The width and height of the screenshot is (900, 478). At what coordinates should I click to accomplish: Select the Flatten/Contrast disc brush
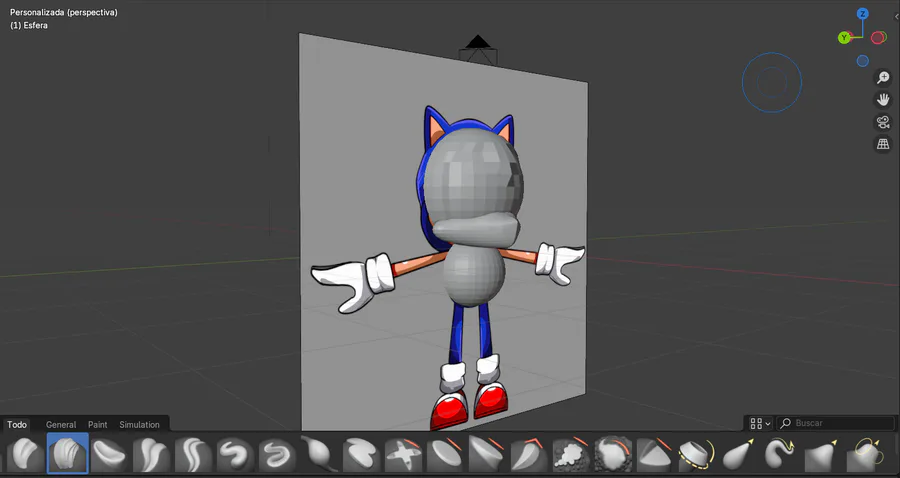click(x=445, y=453)
